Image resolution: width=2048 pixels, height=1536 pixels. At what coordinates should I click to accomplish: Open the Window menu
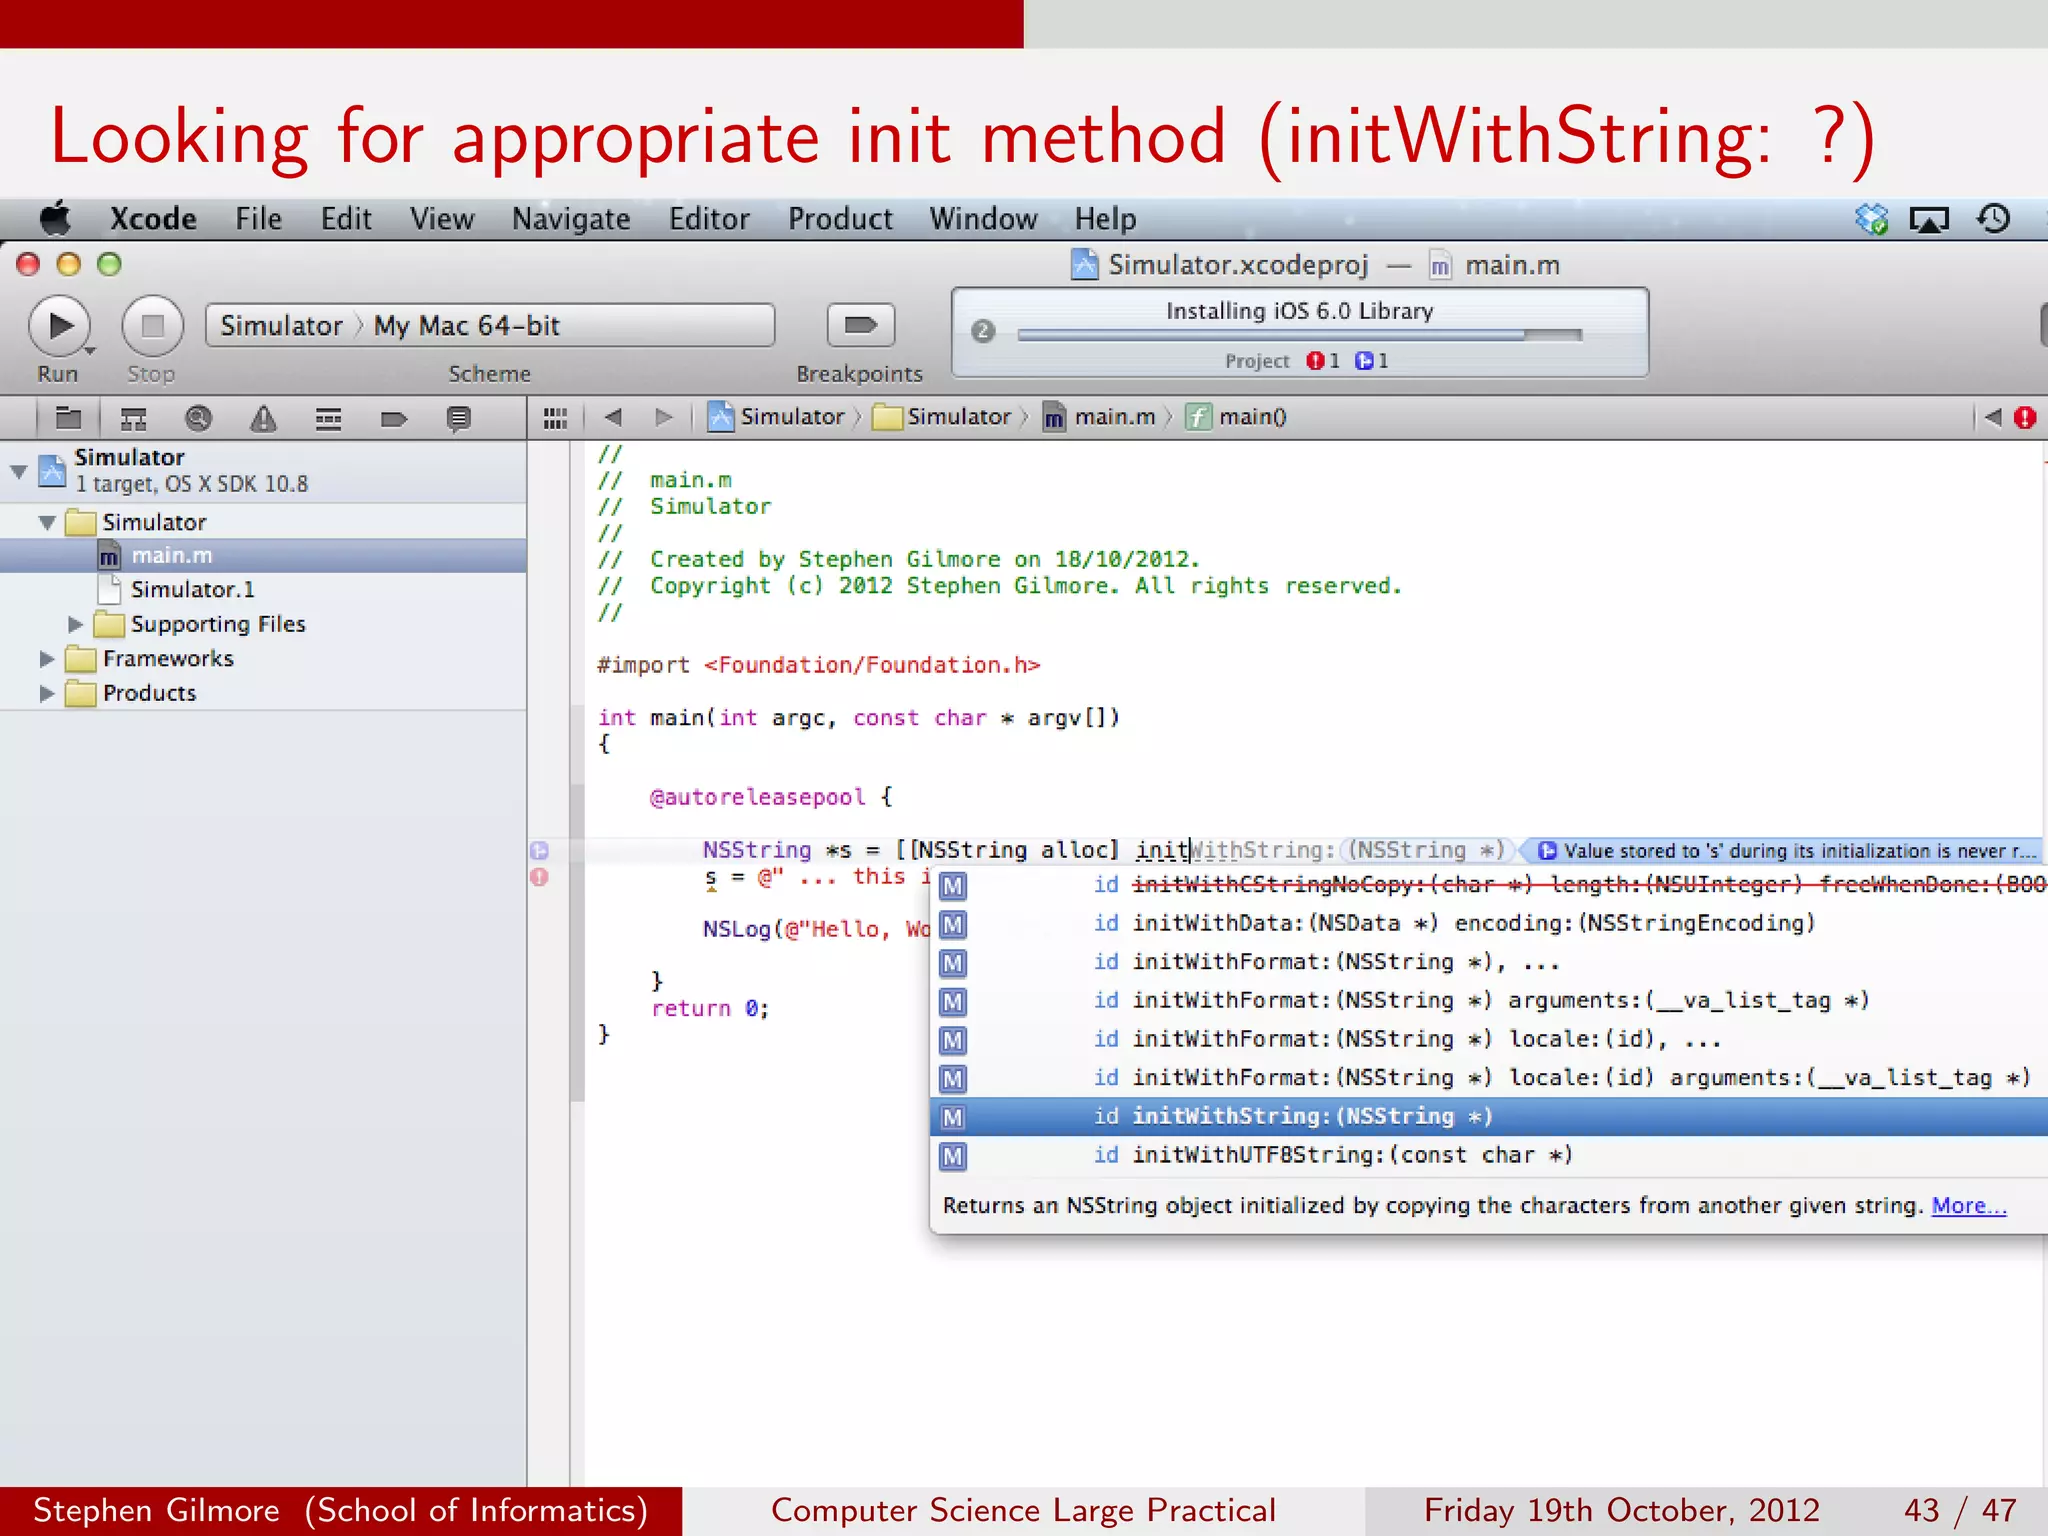coord(983,219)
